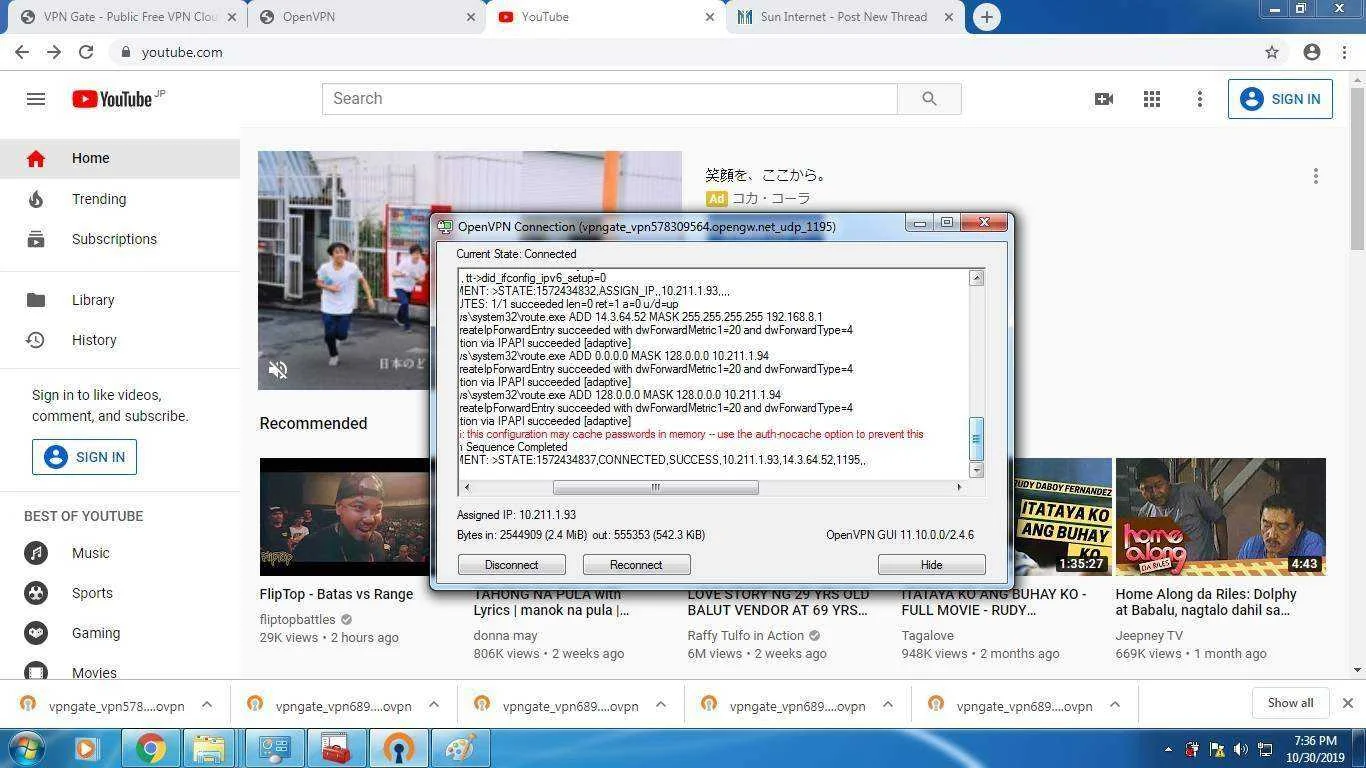The image size is (1366, 768).
Task: Show hidden system tray icons
Action: coord(1168,749)
